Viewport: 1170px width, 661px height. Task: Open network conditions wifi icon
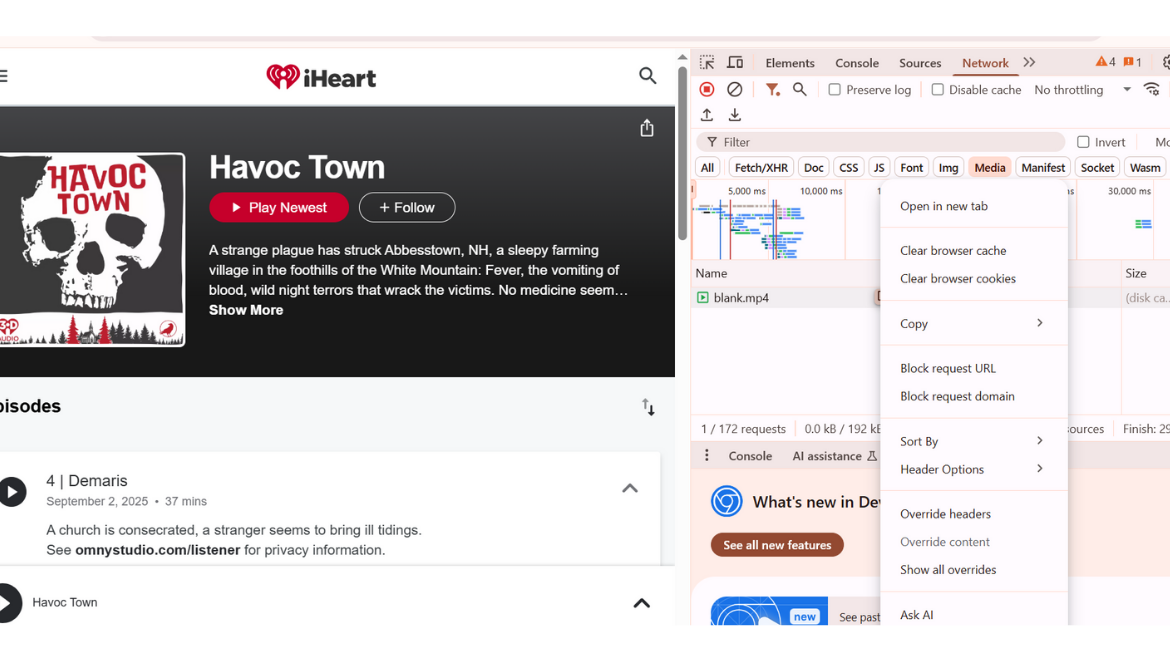[x=1152, y=90]
